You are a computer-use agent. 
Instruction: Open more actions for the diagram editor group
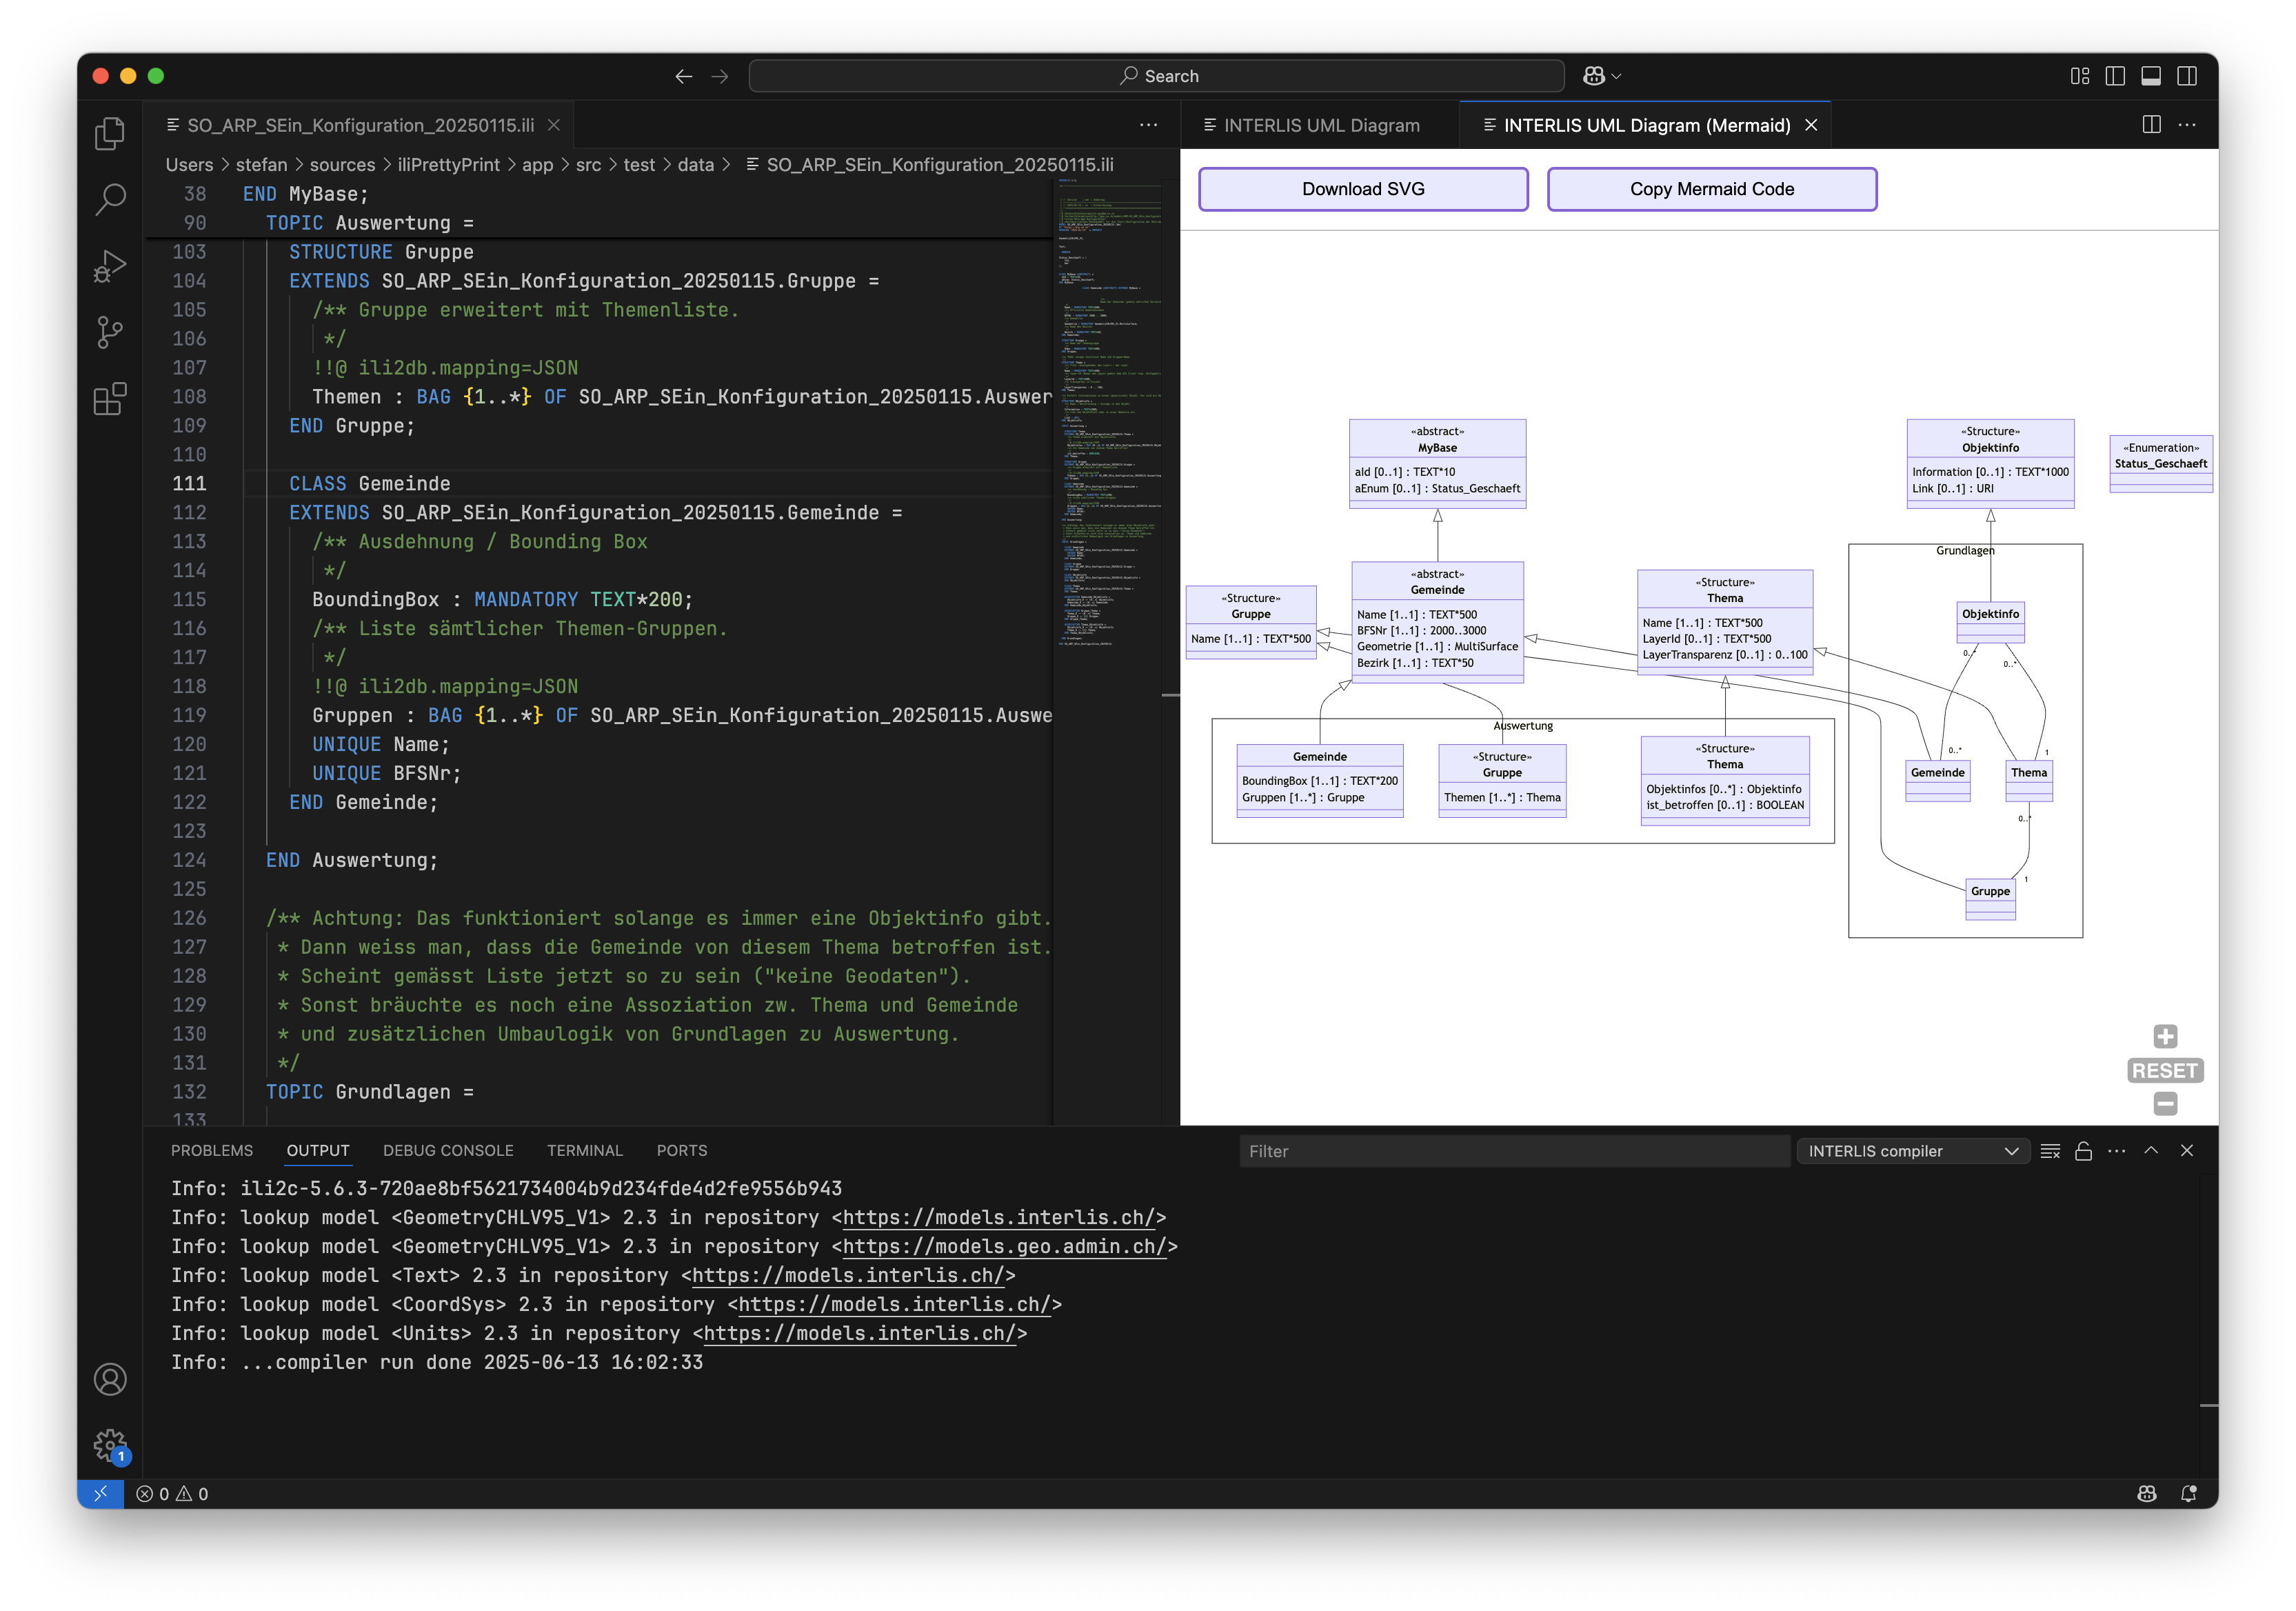2187,125
